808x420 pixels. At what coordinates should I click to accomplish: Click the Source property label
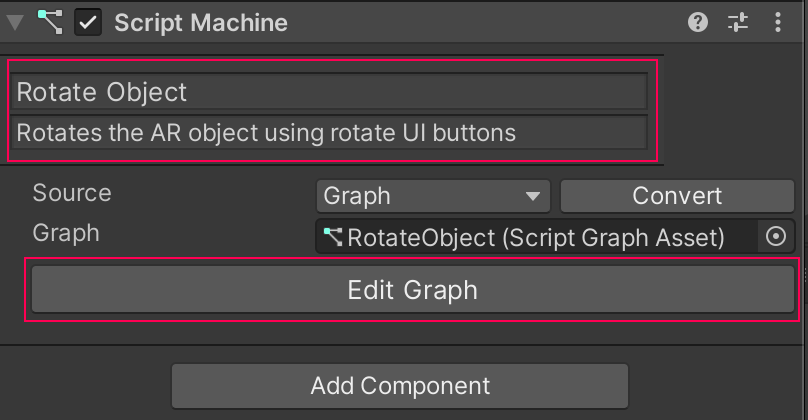[x=72, y=193]
